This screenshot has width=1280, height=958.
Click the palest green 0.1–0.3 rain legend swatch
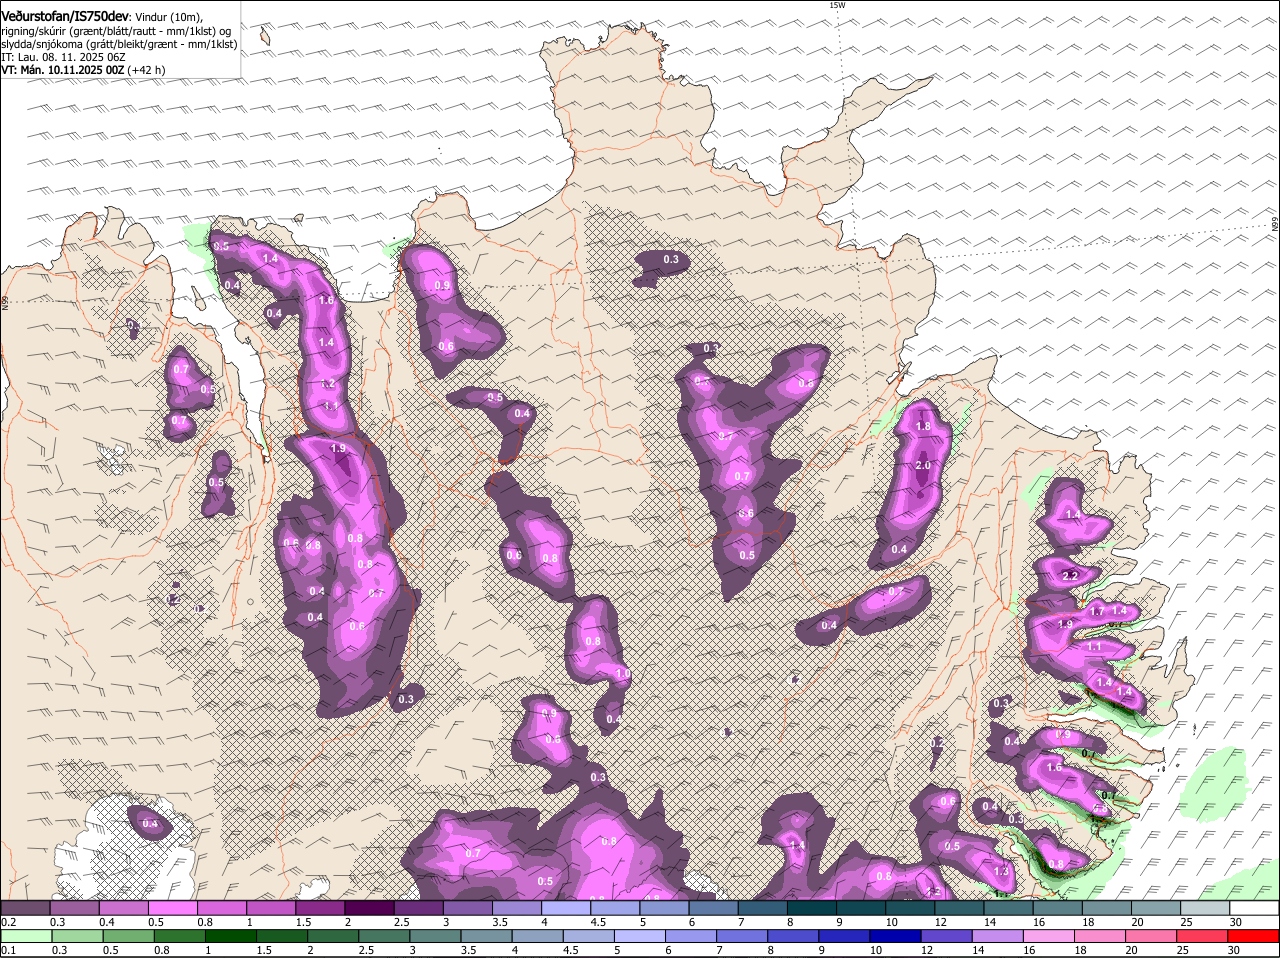[26, 936]
